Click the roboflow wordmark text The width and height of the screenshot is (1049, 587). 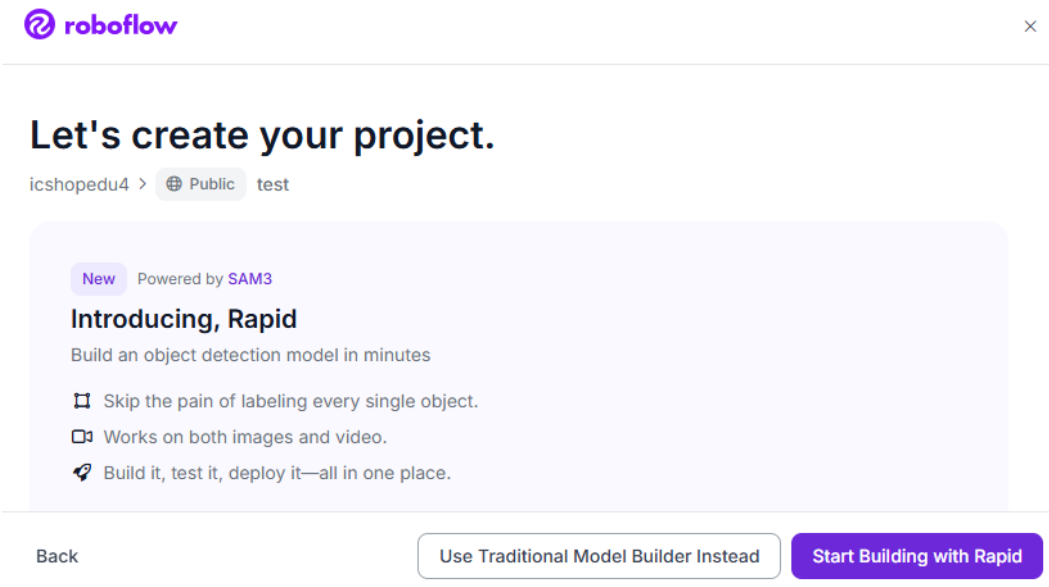click(121, 25)
